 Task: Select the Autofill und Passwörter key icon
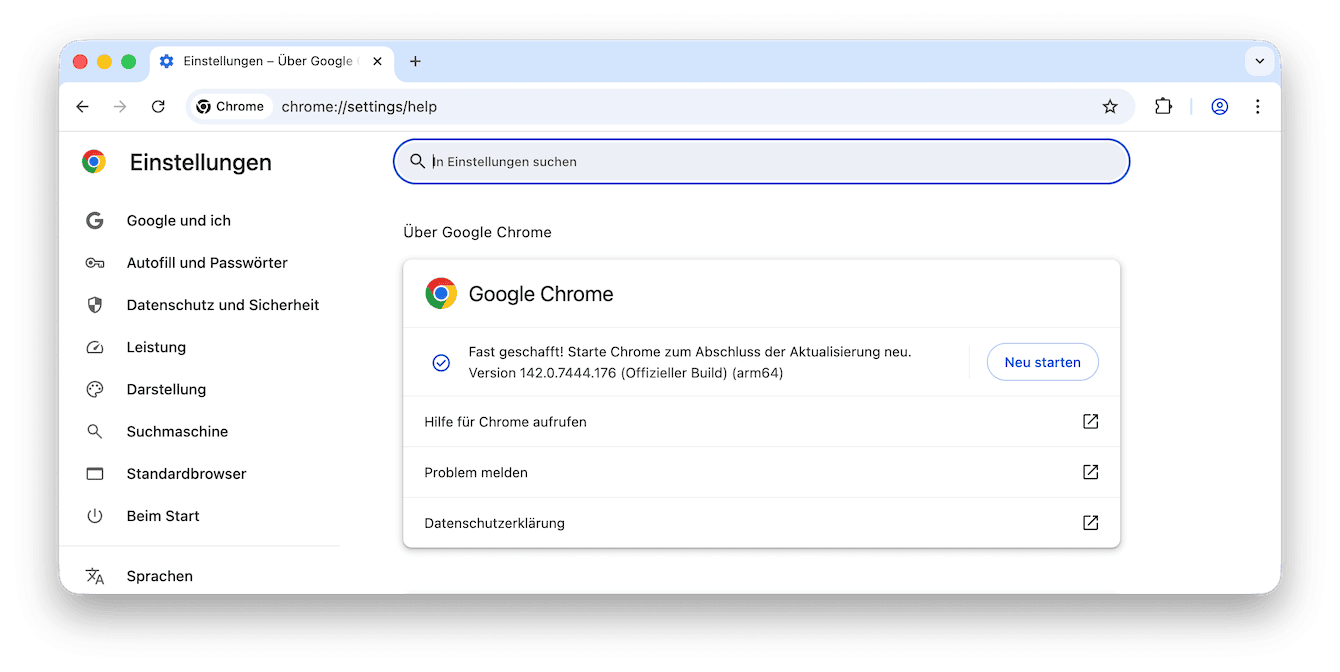click(94, 262)
